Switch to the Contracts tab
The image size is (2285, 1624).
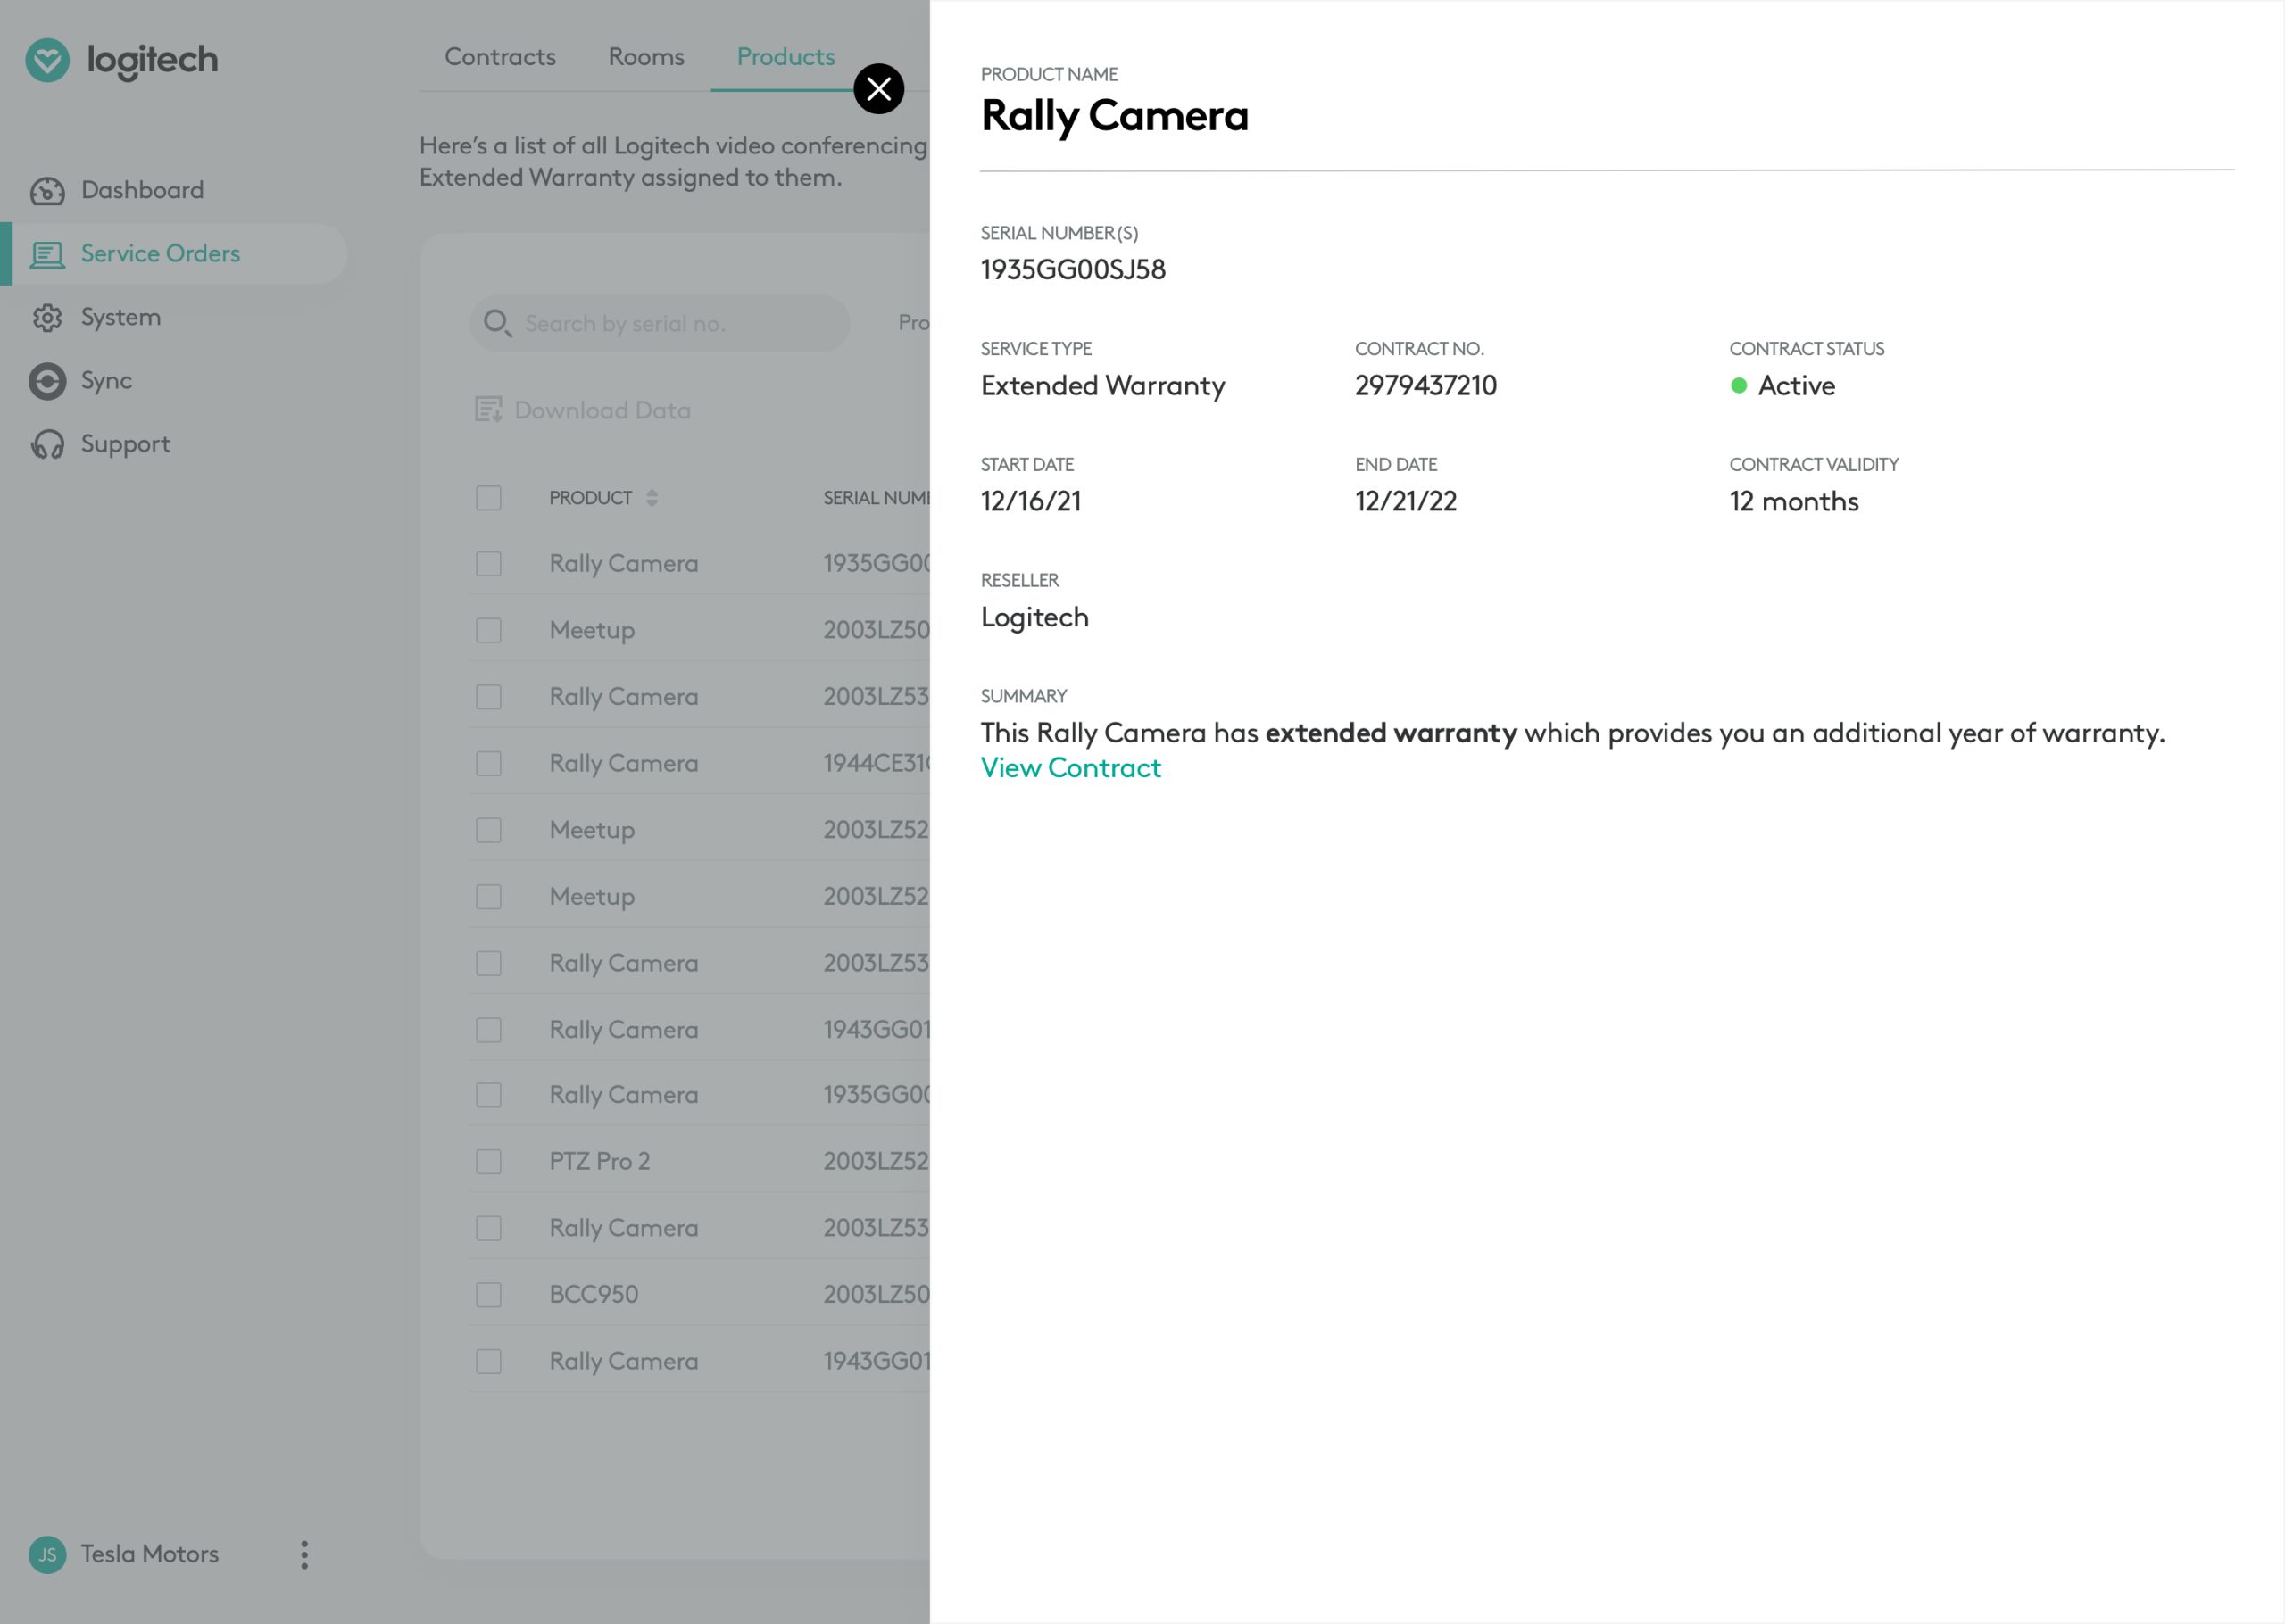(500, 57)
